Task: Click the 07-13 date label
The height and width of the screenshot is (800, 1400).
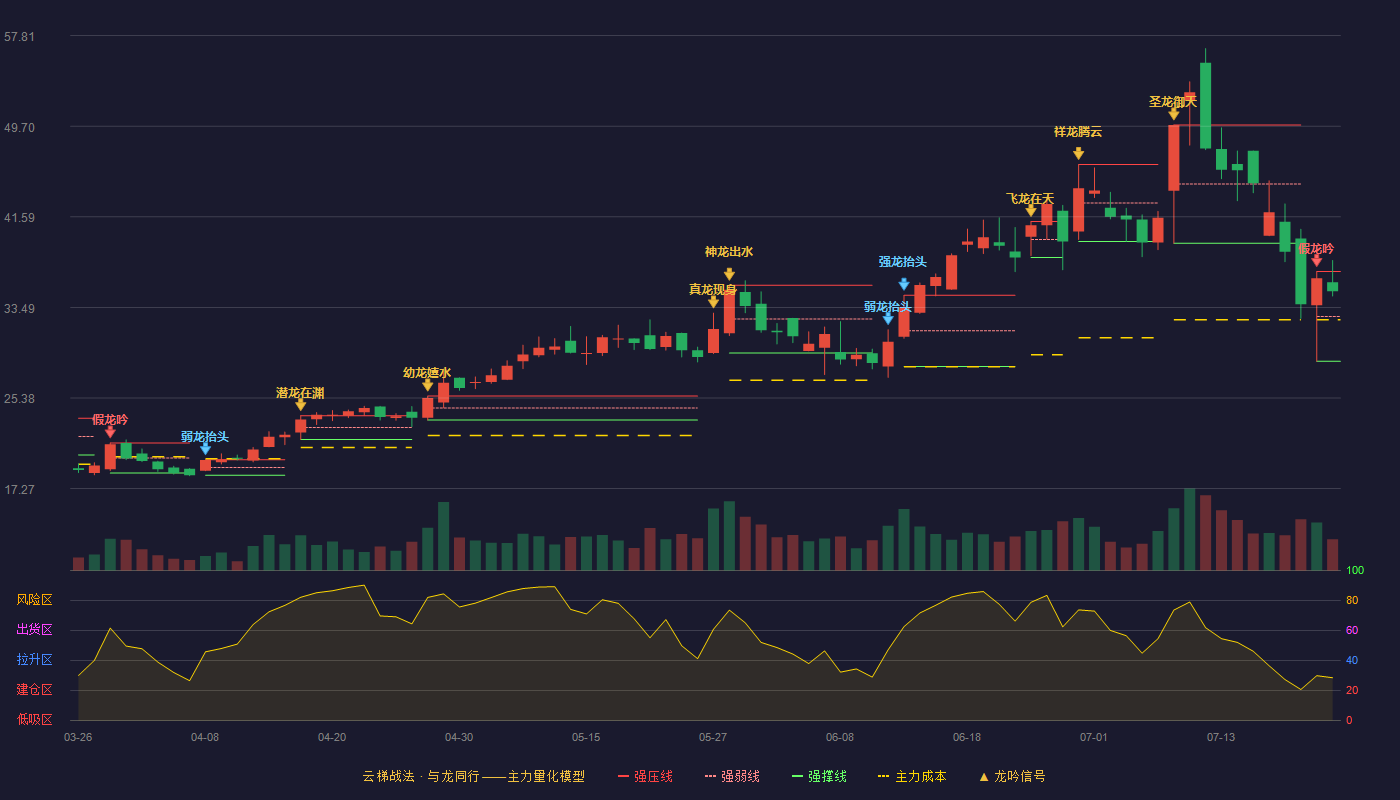Action: 1221,737
